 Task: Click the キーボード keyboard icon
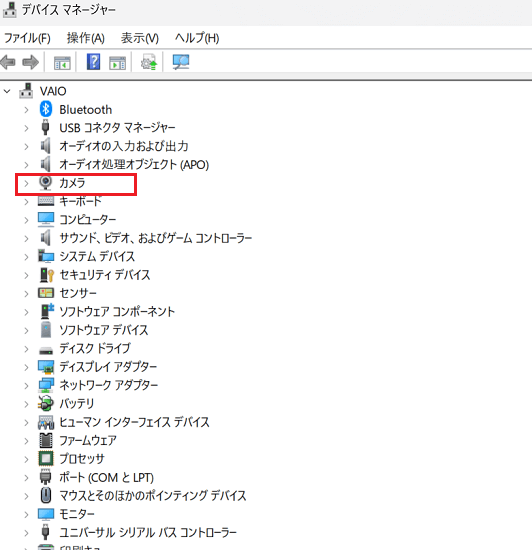tap(46, 201)
